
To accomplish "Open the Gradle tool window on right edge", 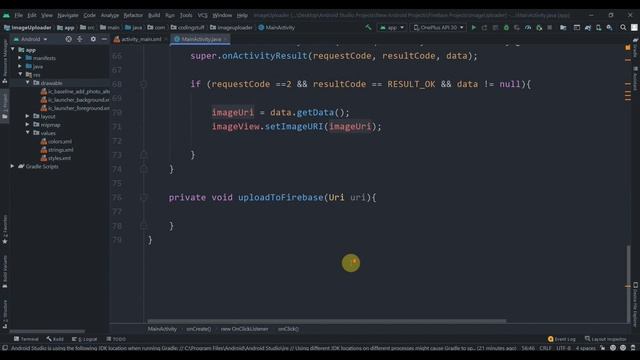I will (x=636, y=48).
